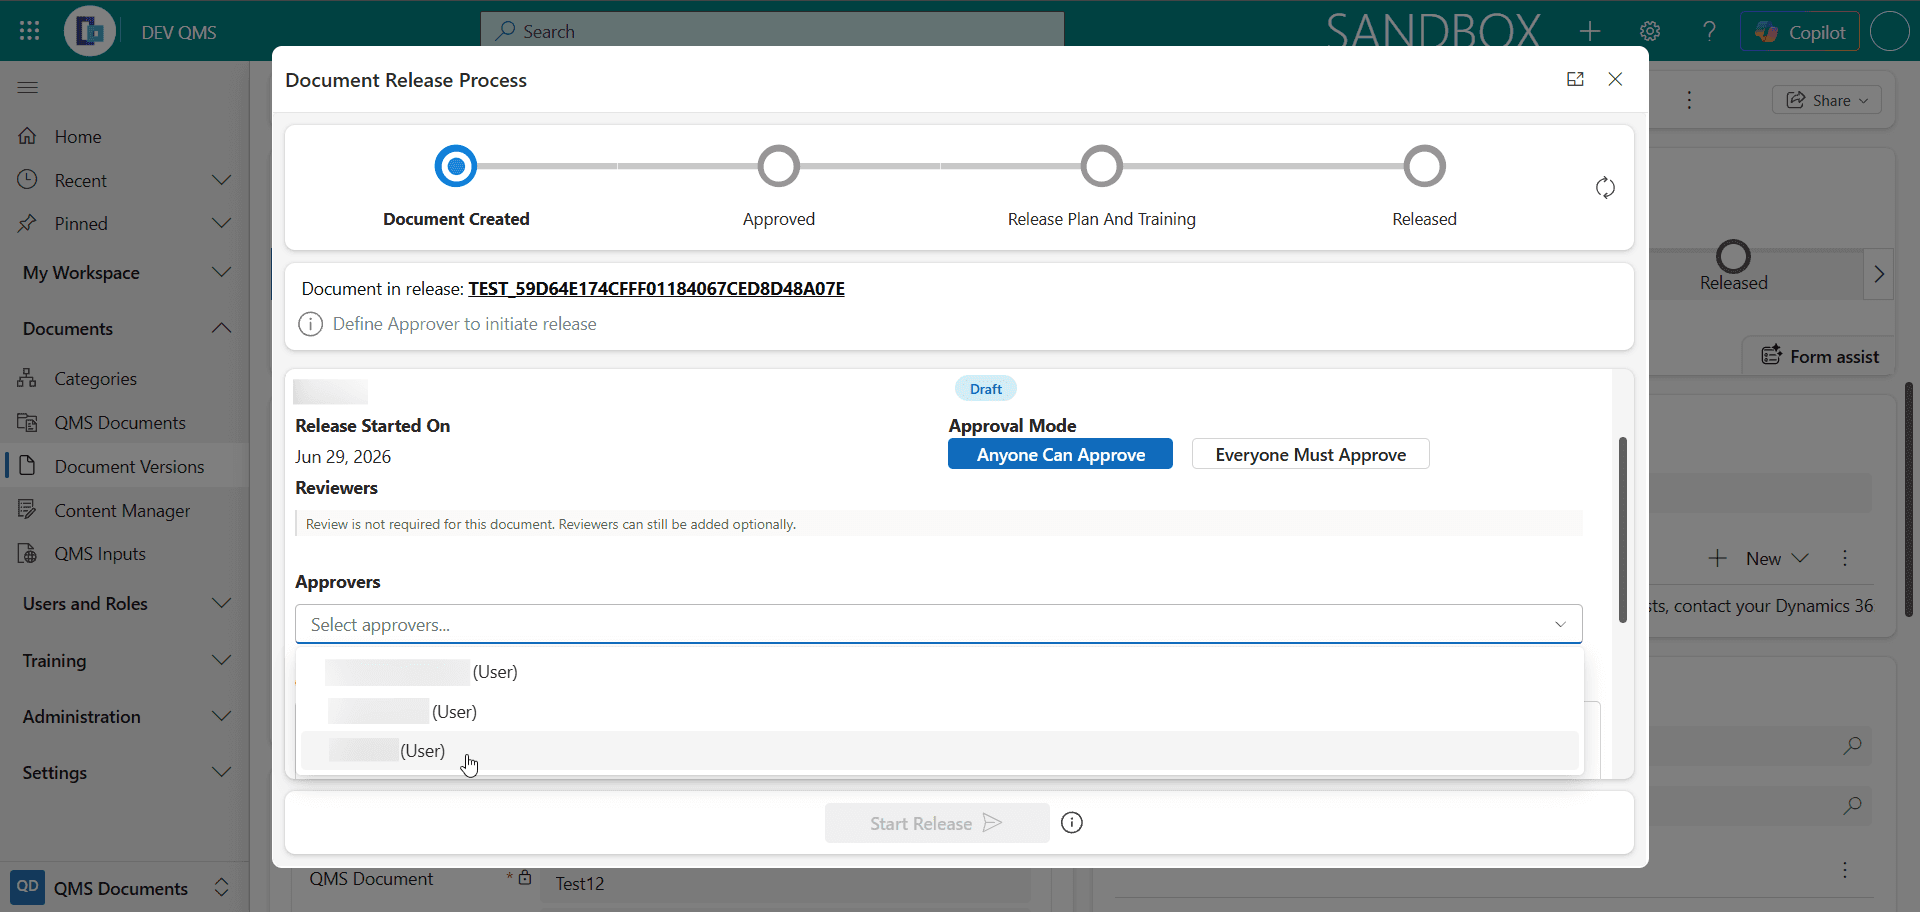Open the QMS Documents area switcher
Screen dimensions: 1920x912
point(124,888)
